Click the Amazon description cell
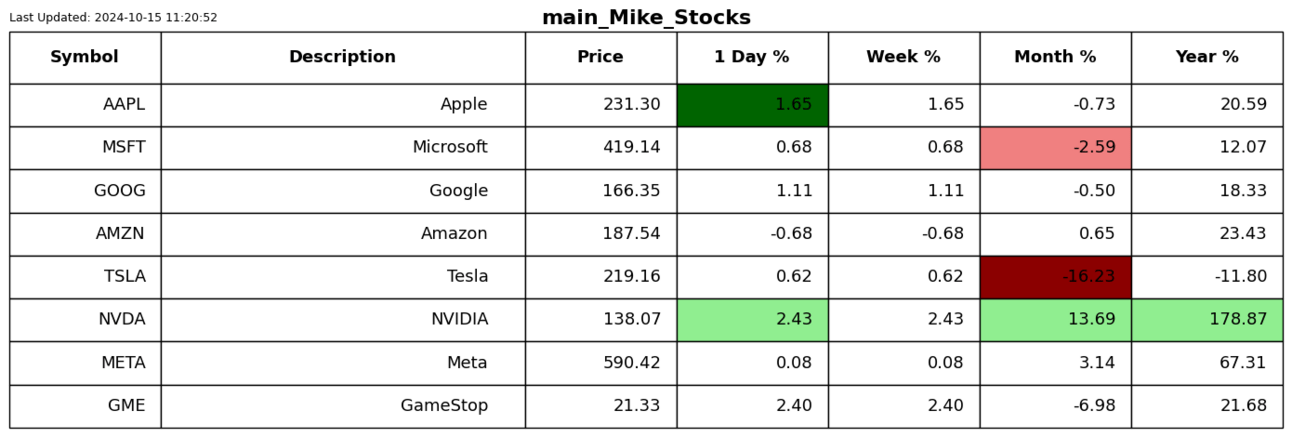The image size is (1292, 437). point(343,234)
